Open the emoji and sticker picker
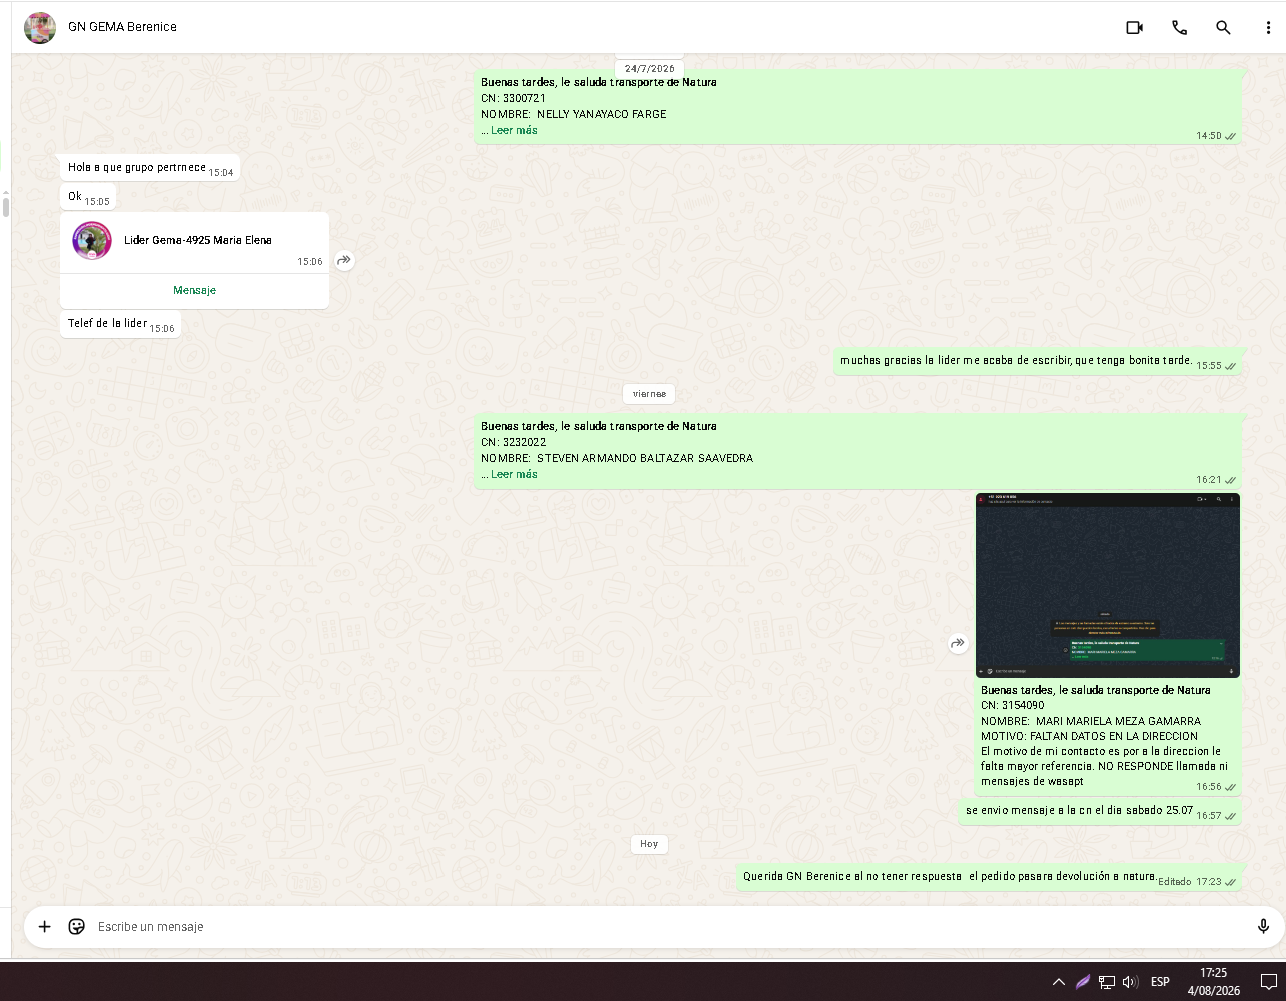 [76, 927]
